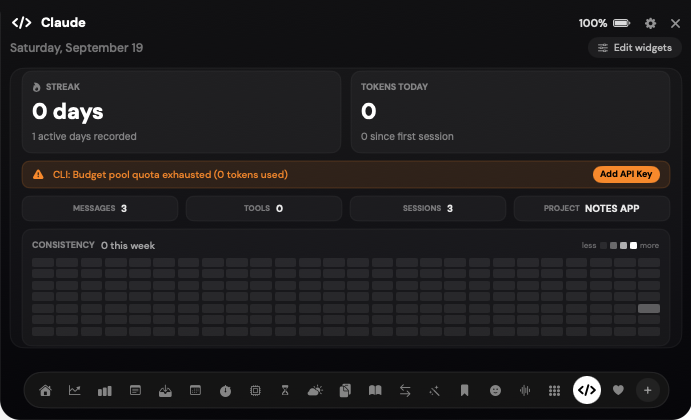The height and width of the screenshot is (420, 691).
Task: Open the line chart trends widget
Action: 74,390
